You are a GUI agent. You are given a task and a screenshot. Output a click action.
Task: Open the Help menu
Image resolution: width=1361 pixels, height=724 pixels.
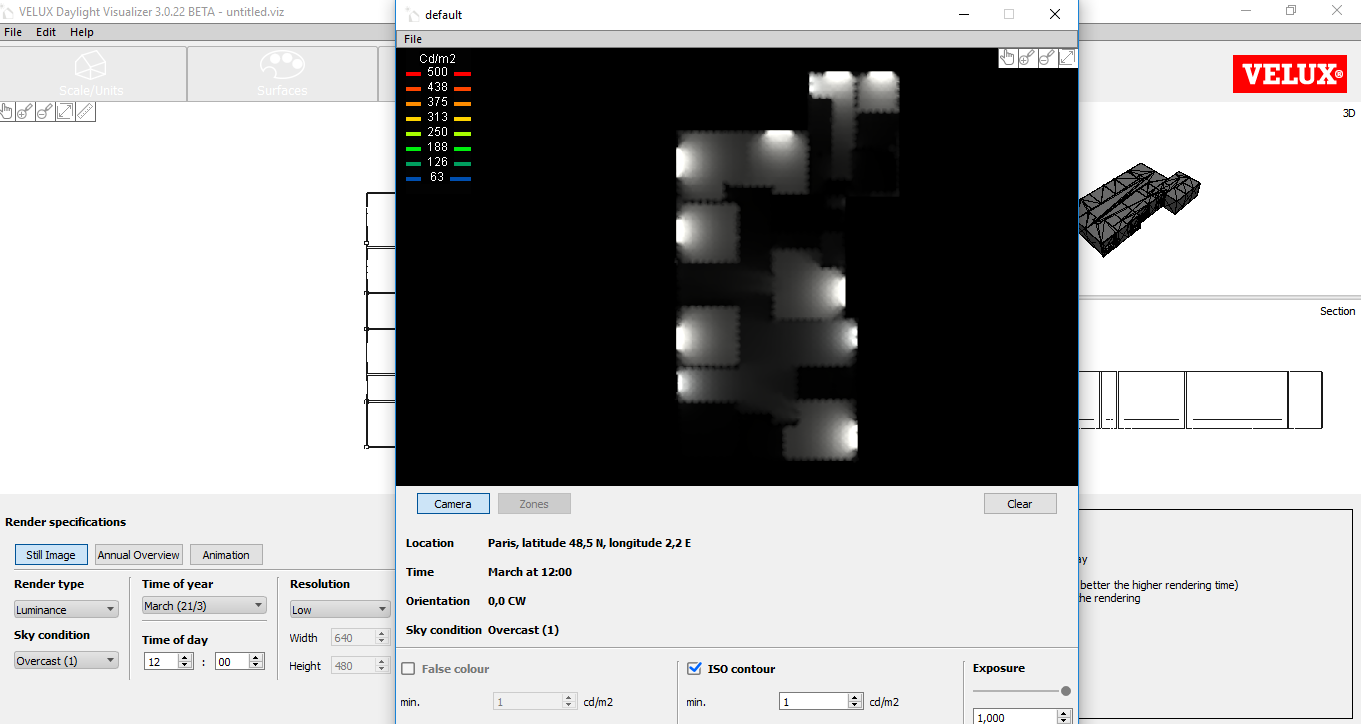(82, 32)
